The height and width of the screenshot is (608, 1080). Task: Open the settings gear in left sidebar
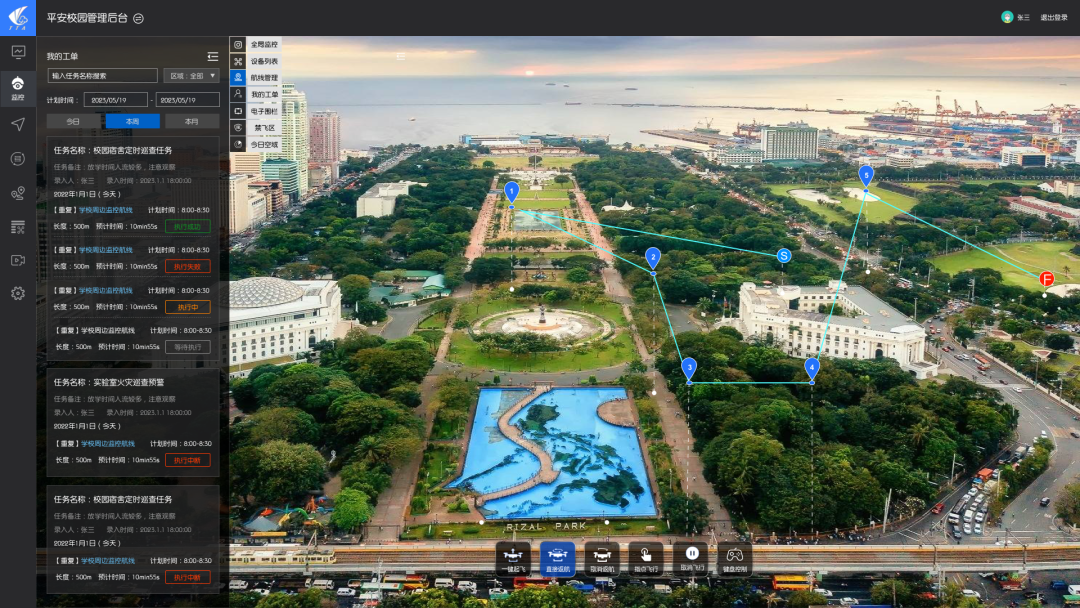(18, 293)
